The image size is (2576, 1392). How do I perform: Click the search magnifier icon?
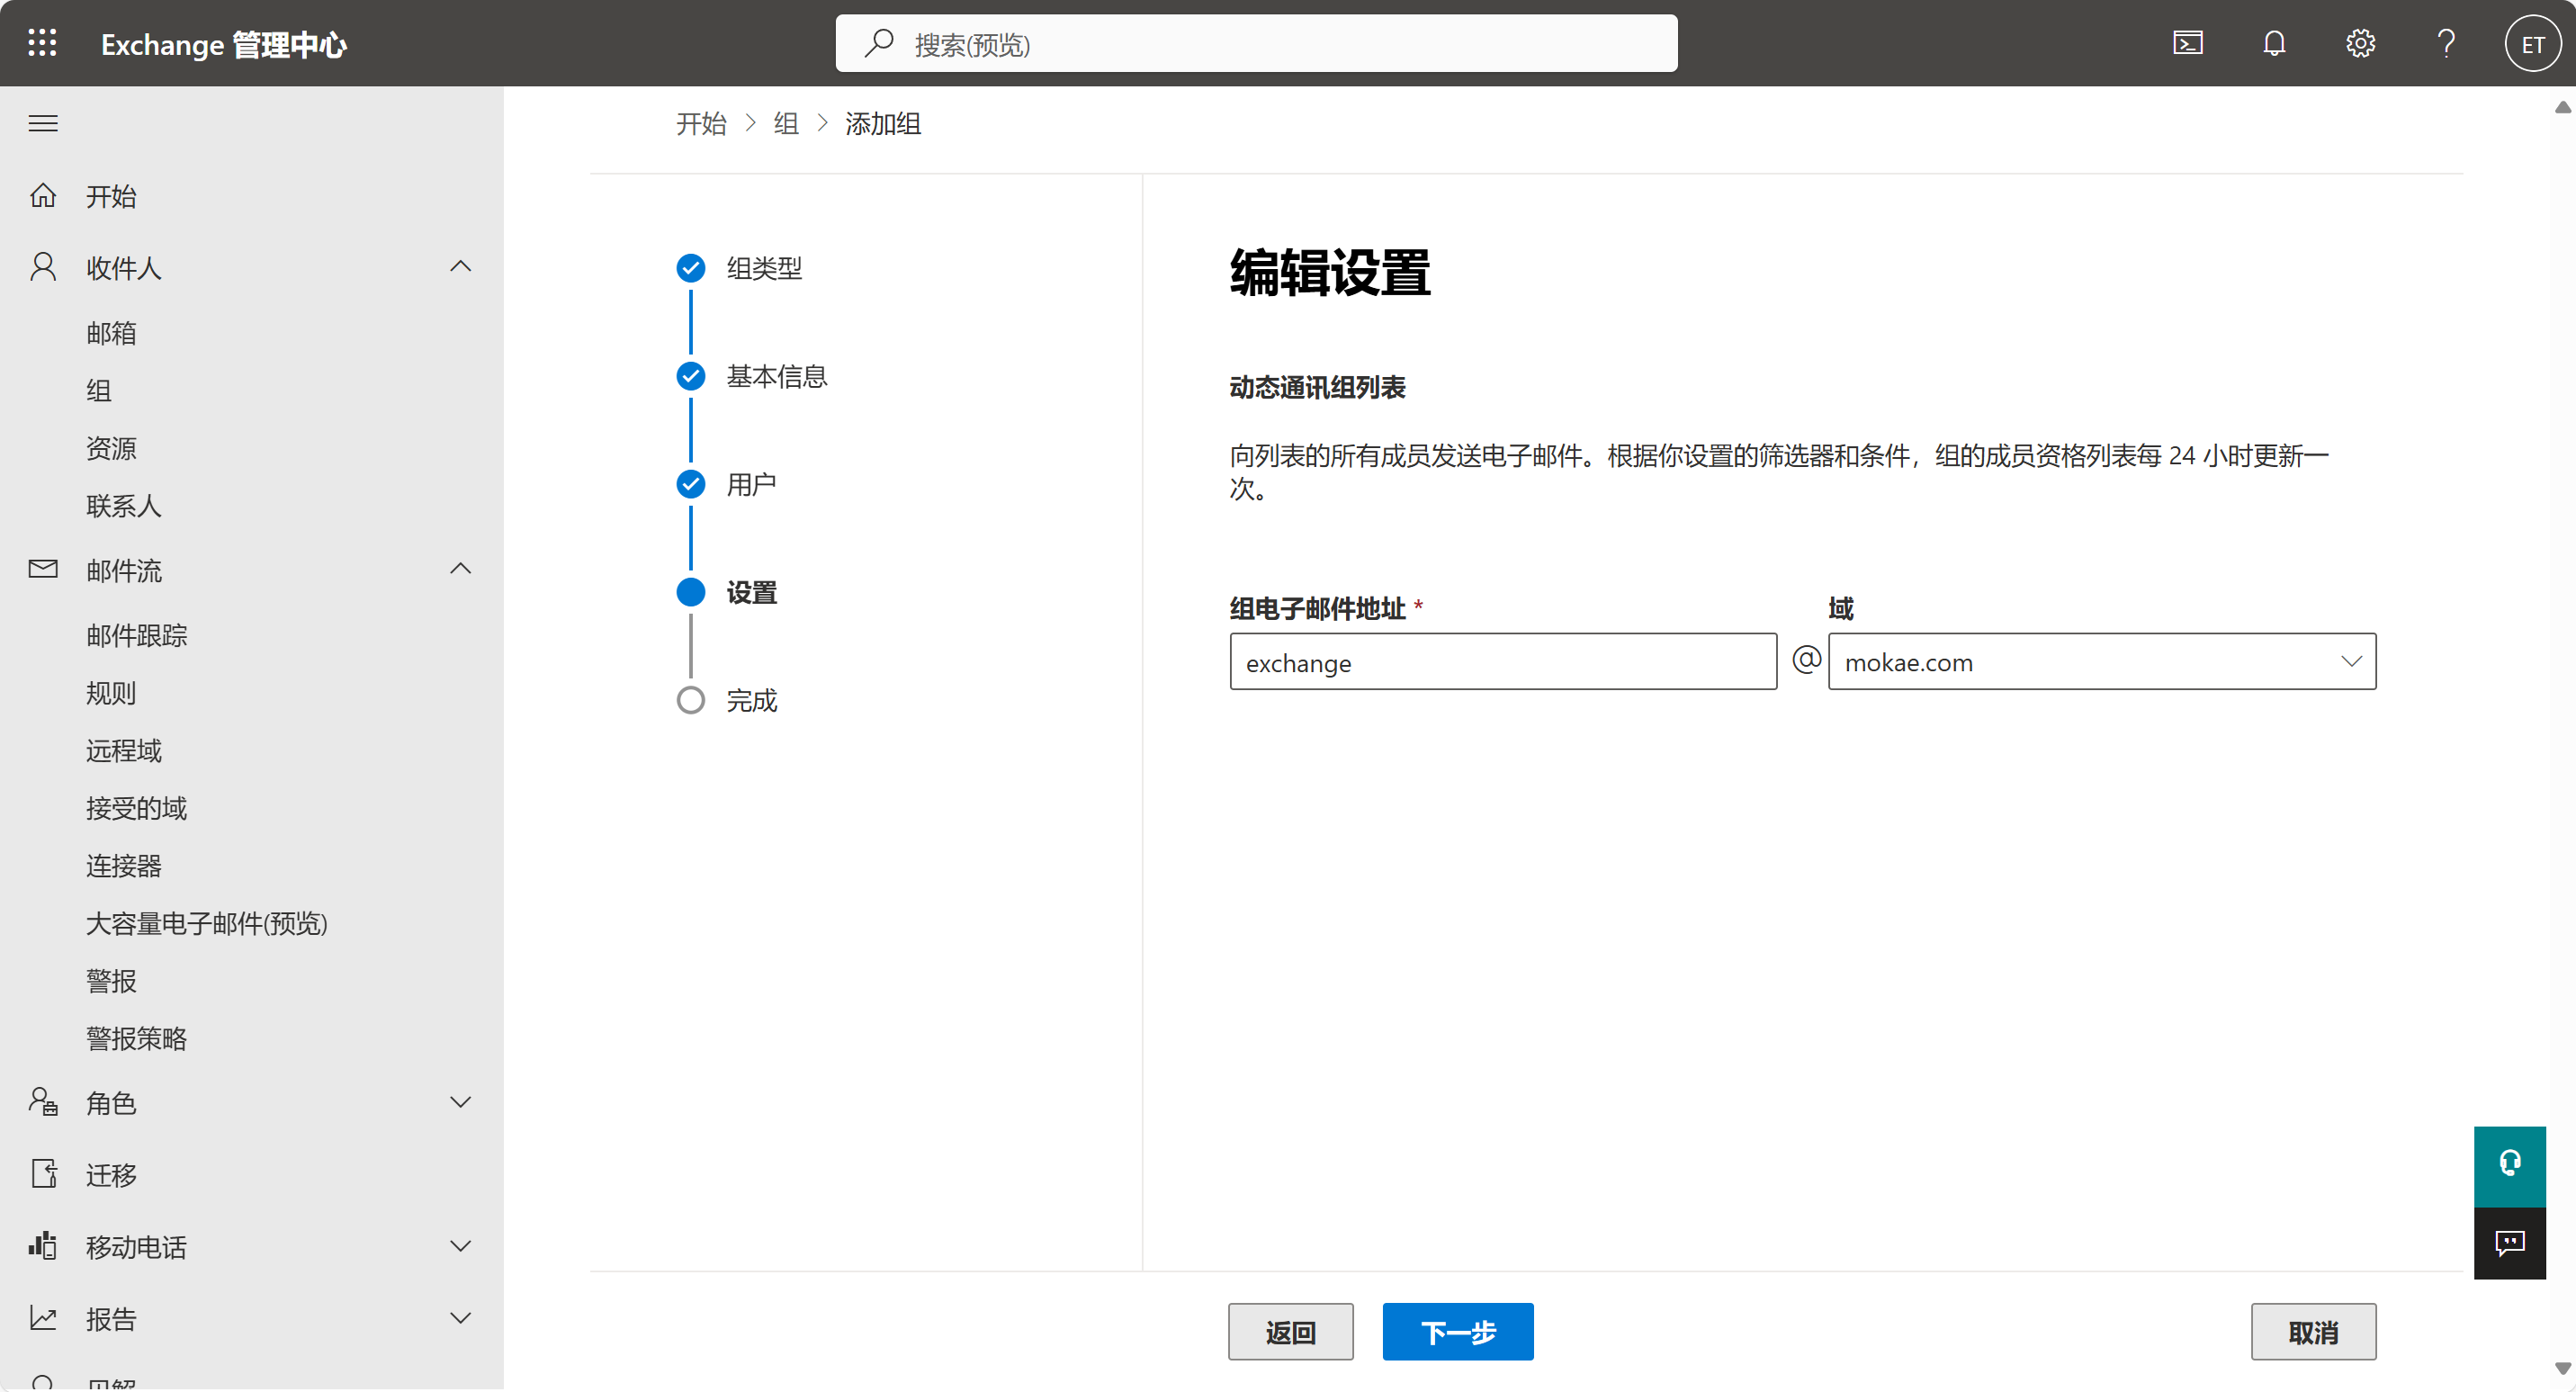[878, 43]
